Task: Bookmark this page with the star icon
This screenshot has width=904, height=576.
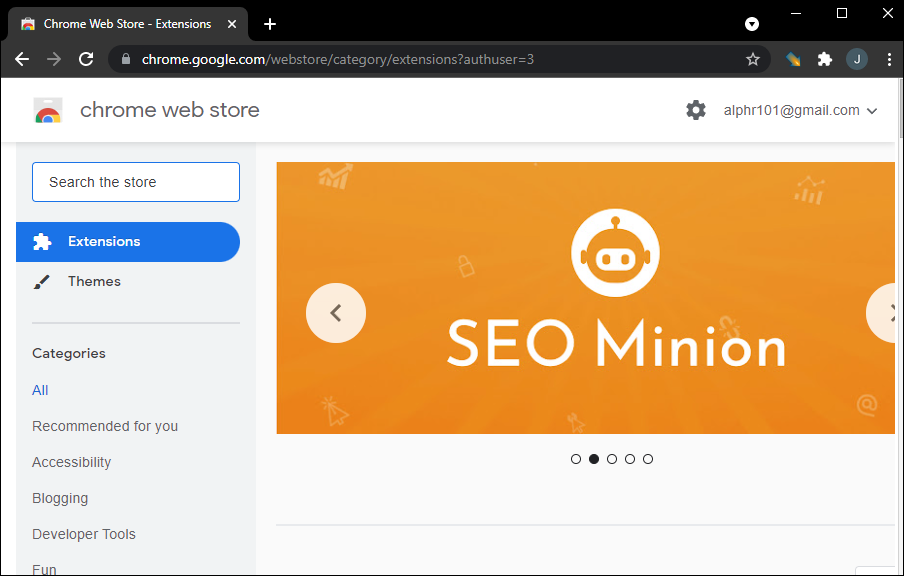Action: (x=752, y=59)
